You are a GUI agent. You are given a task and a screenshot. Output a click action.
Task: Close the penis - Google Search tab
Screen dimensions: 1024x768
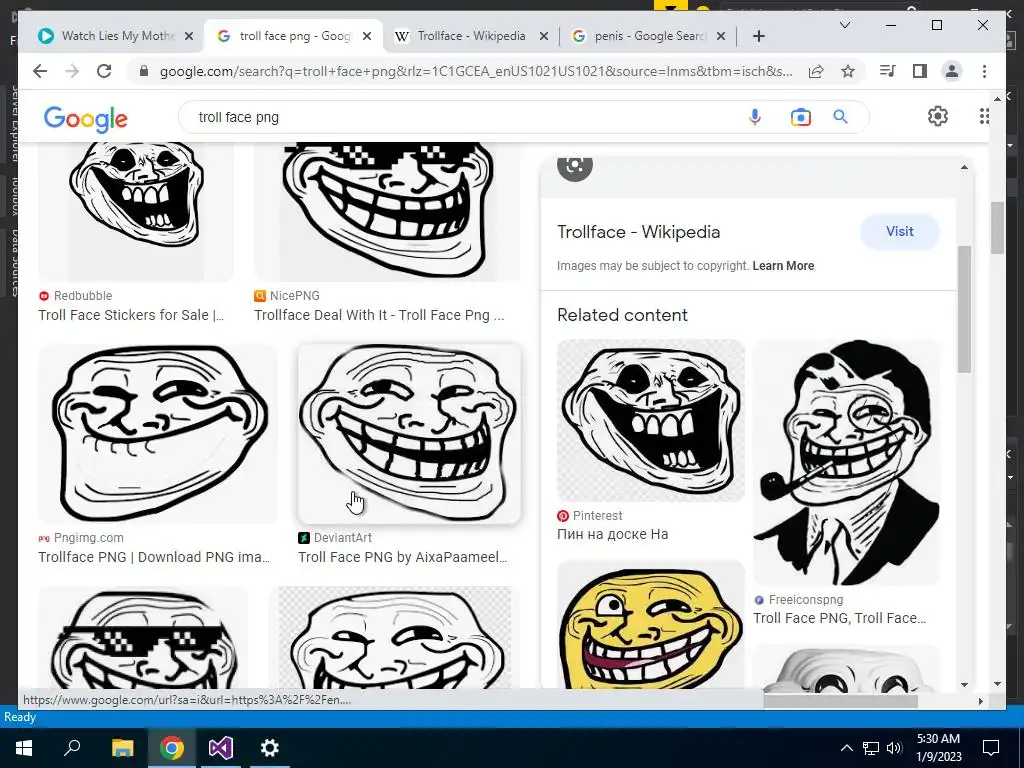[721, 36]
